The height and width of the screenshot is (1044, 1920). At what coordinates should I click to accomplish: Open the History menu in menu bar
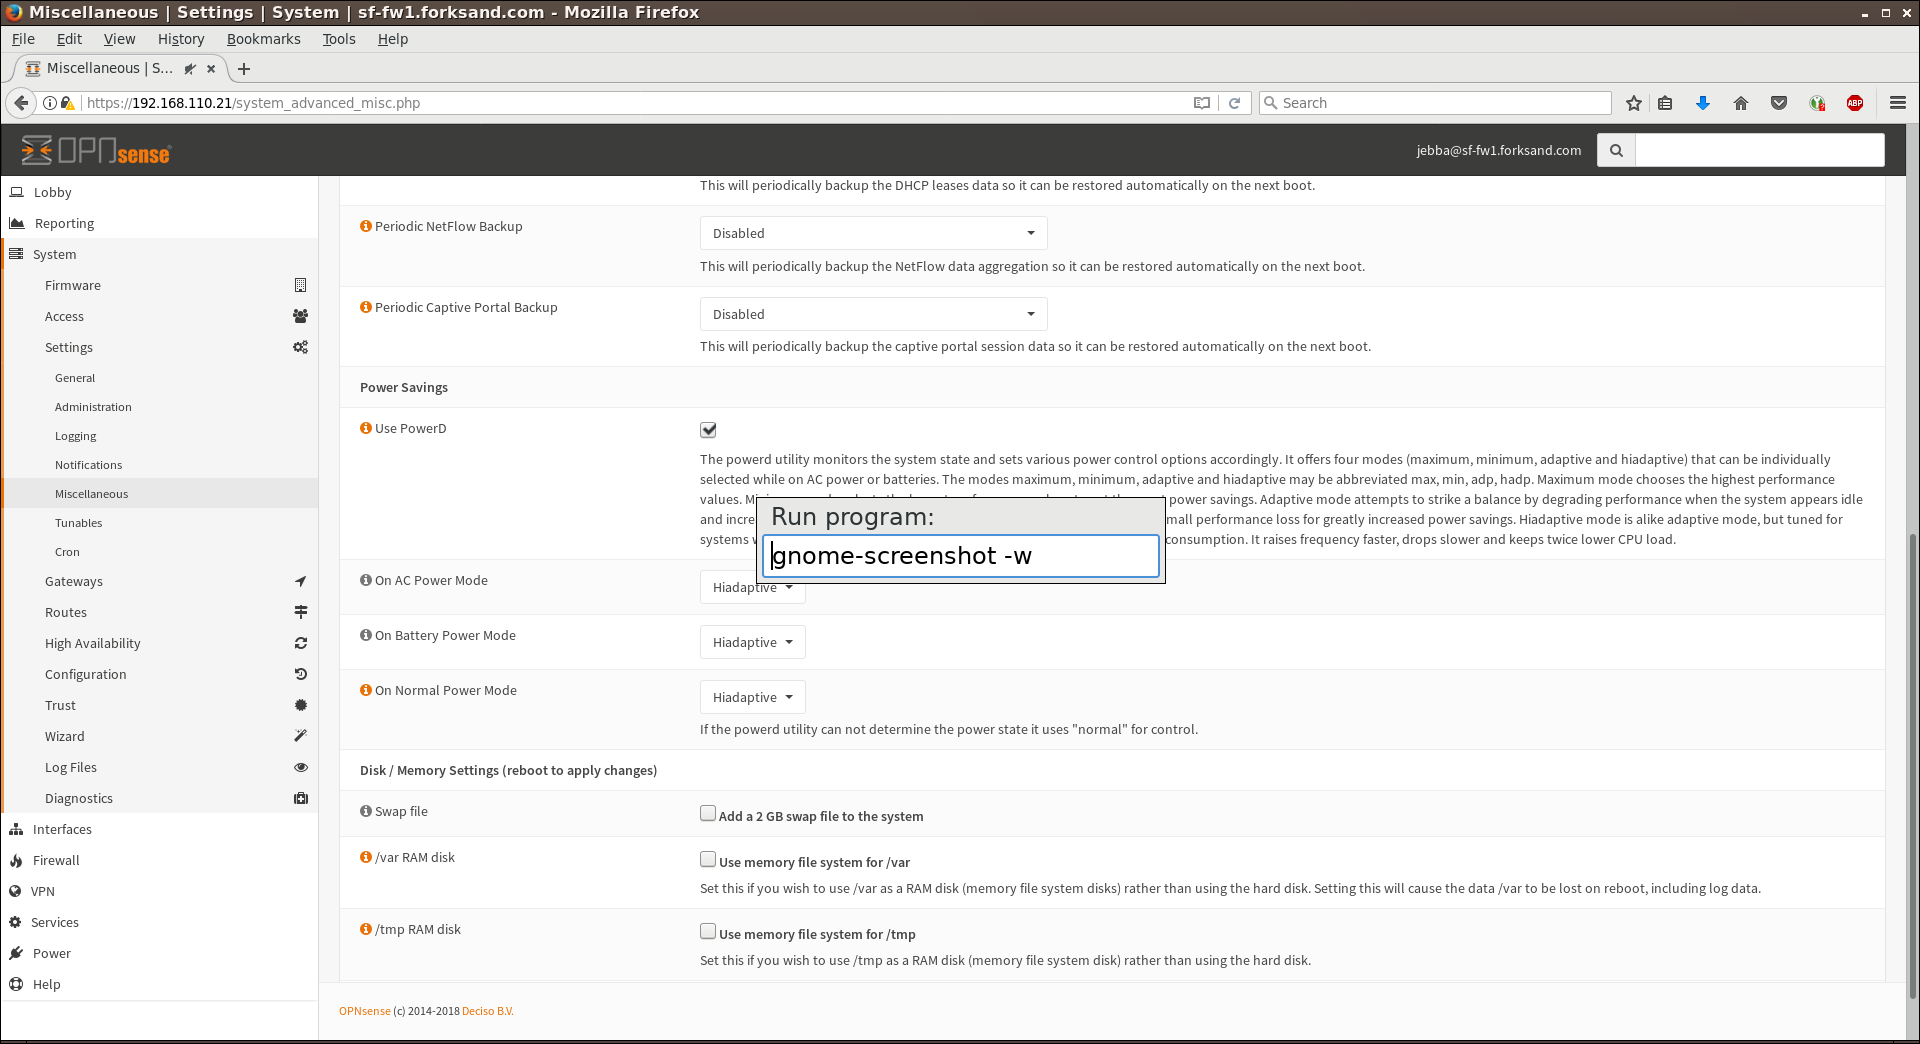180,39
